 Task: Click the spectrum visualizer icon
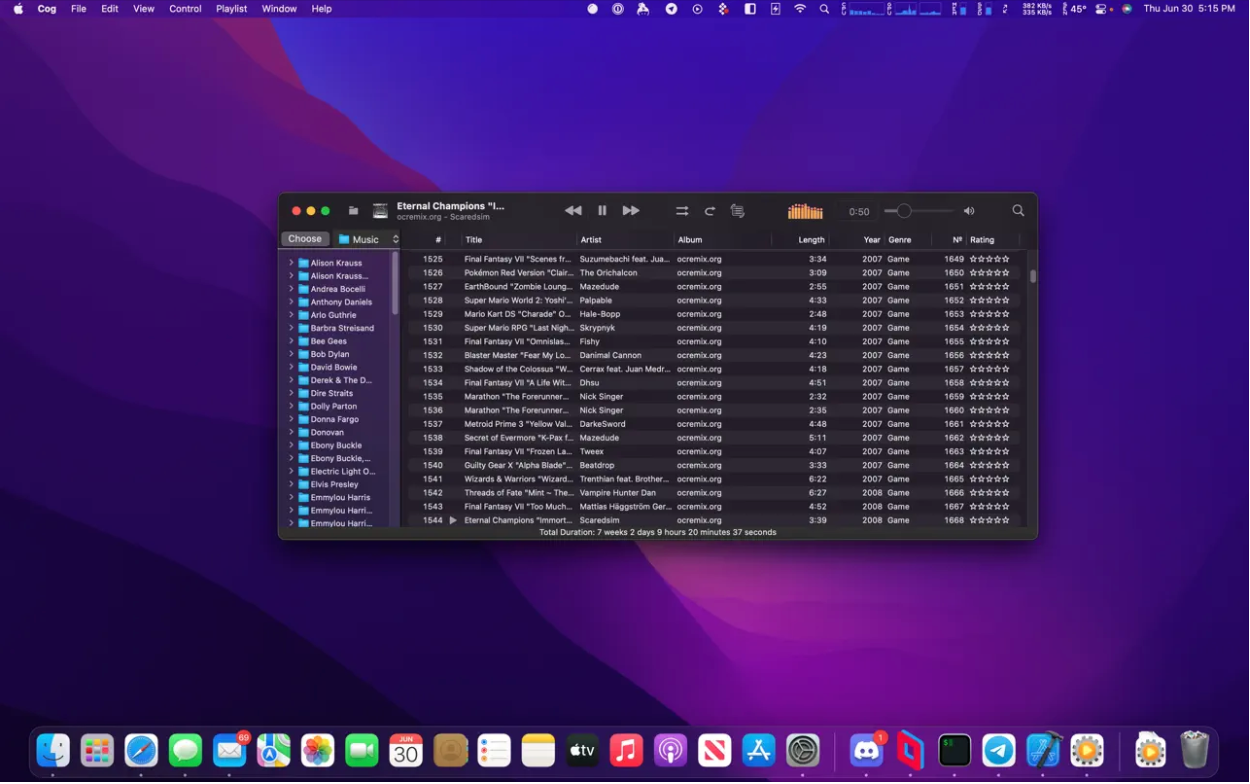click(805, 211)
